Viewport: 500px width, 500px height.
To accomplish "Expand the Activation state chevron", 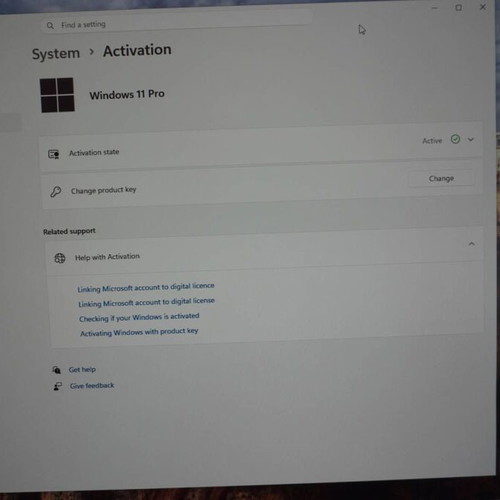I will [x=471, y=139].
